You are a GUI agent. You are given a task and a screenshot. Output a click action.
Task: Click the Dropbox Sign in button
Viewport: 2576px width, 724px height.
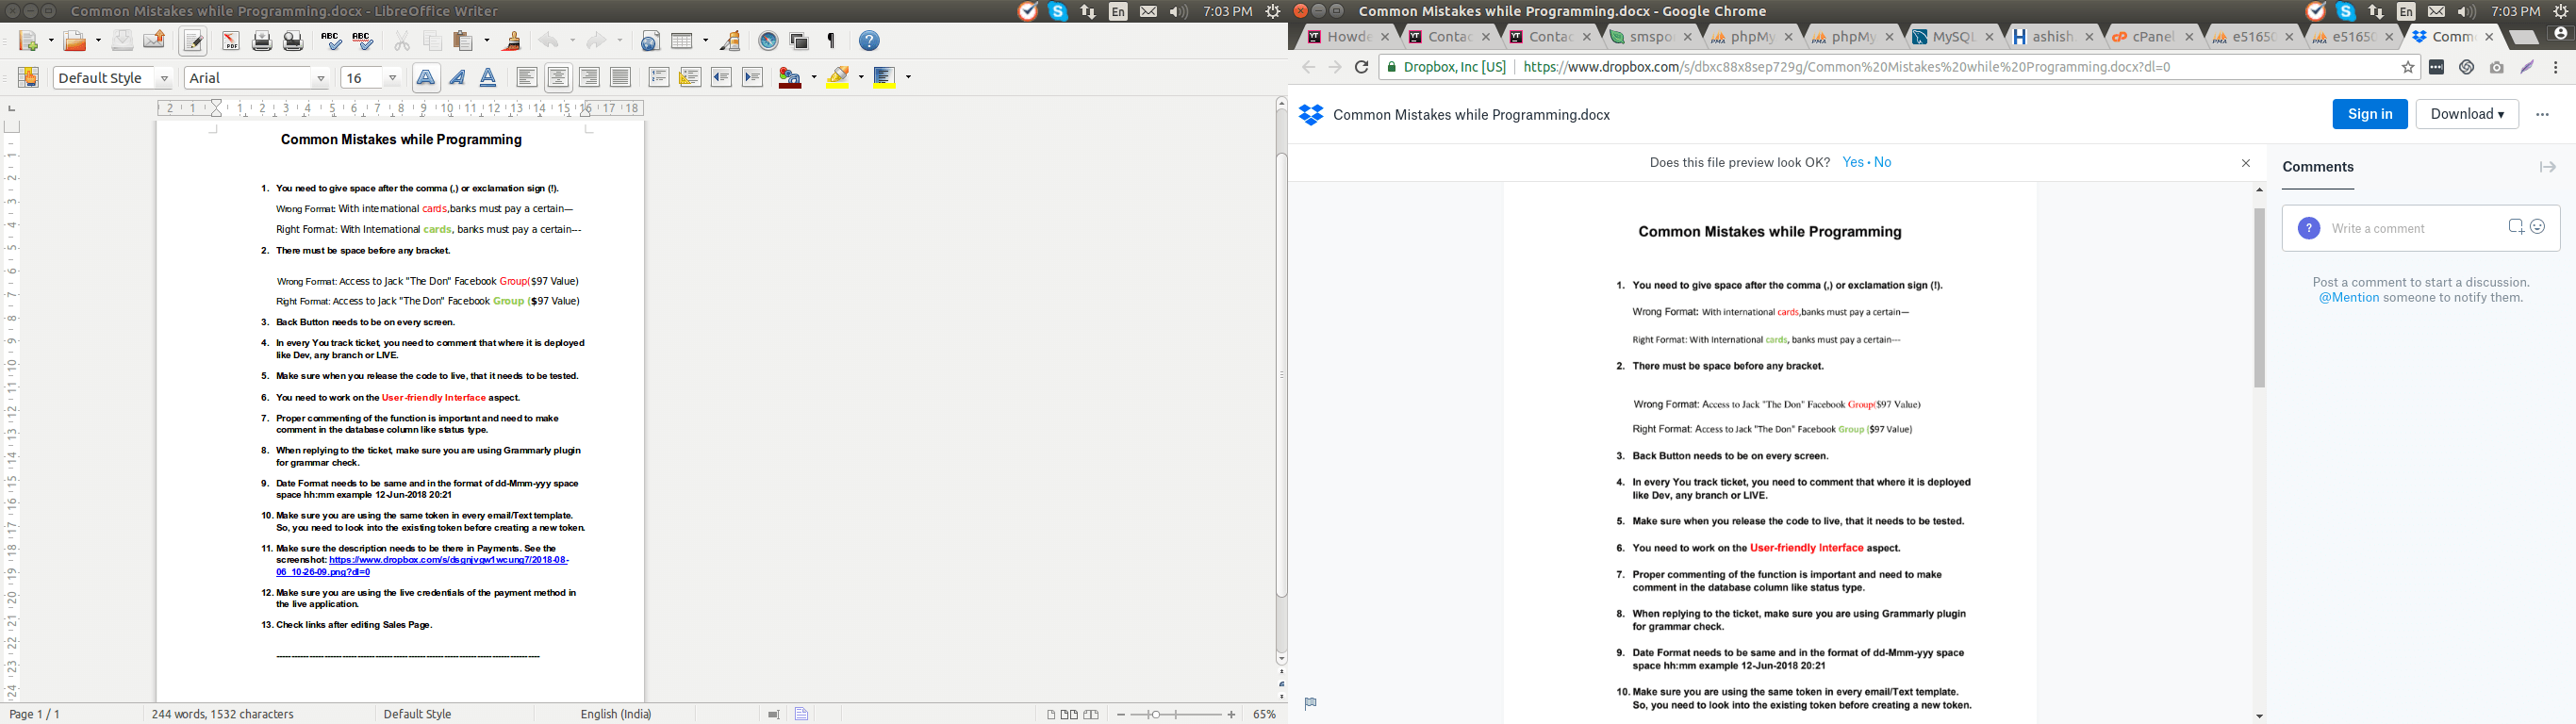click(2369, 114)
